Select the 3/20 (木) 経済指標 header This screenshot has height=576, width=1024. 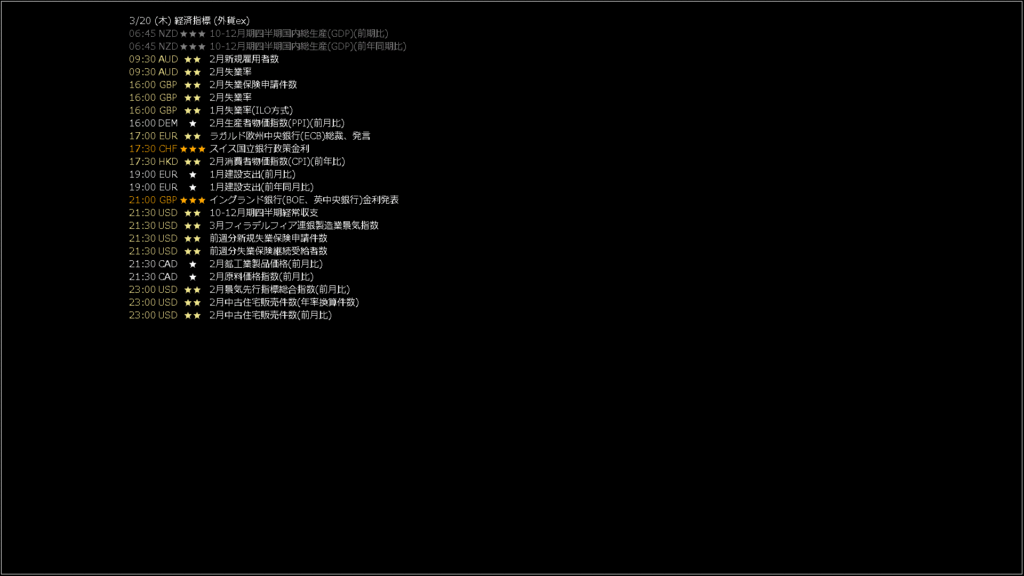click(x=189, y=21)
